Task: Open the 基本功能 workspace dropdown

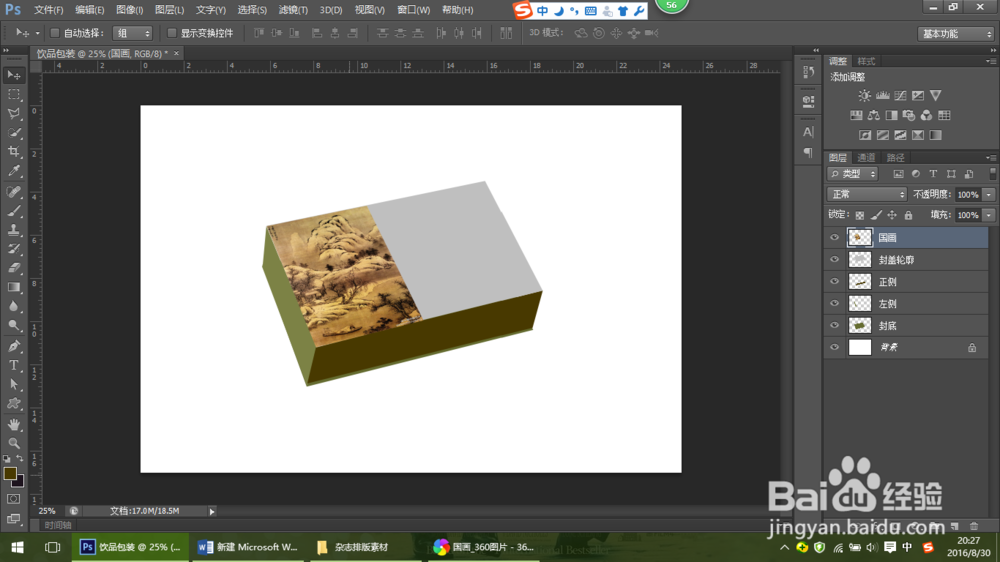Action: [x=955, y=34]
